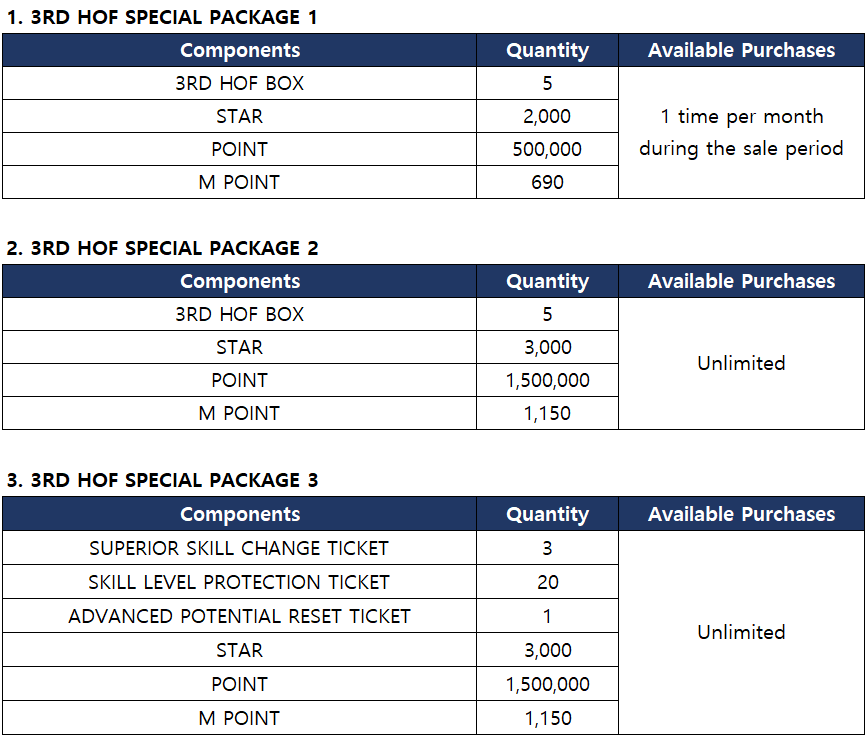Image resolution: width=867 pixels, height=736 pixels.
Task: Click the 3RD HOF BOX cell in Package 2
Action: [239, 314]
